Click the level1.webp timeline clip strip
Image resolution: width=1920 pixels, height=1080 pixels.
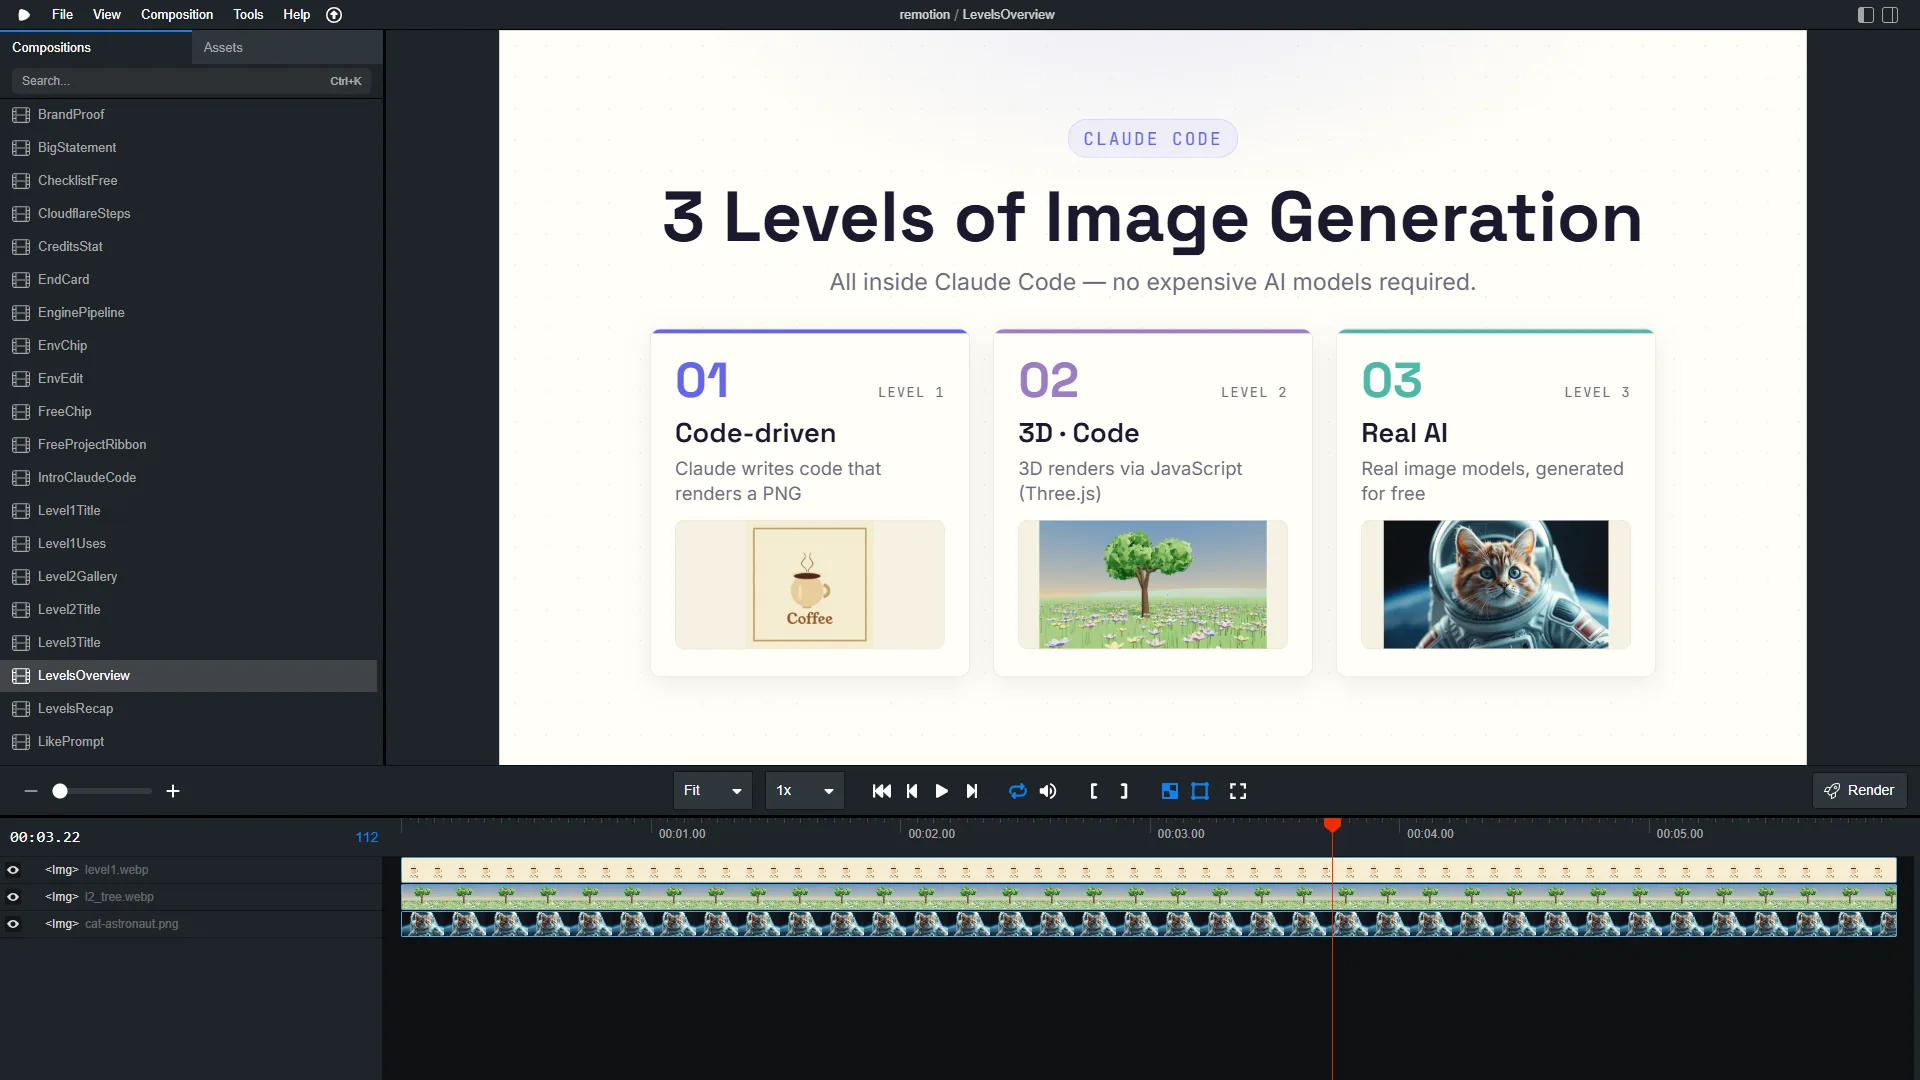coord(1148,870)
